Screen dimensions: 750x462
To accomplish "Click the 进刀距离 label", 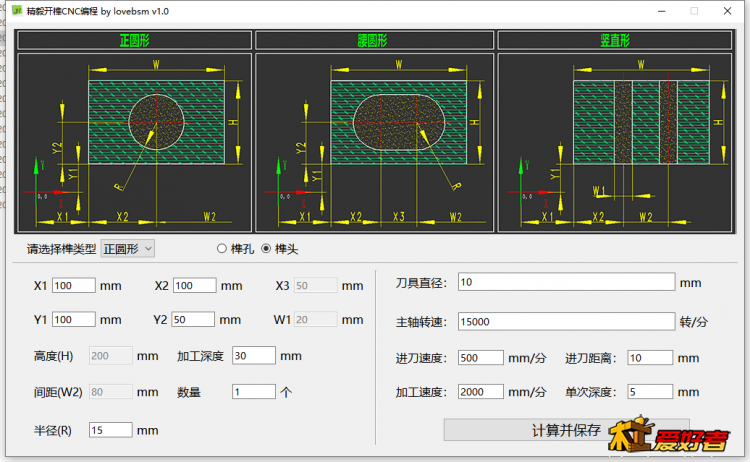I will pyautogui.click(x=591, y=358).
